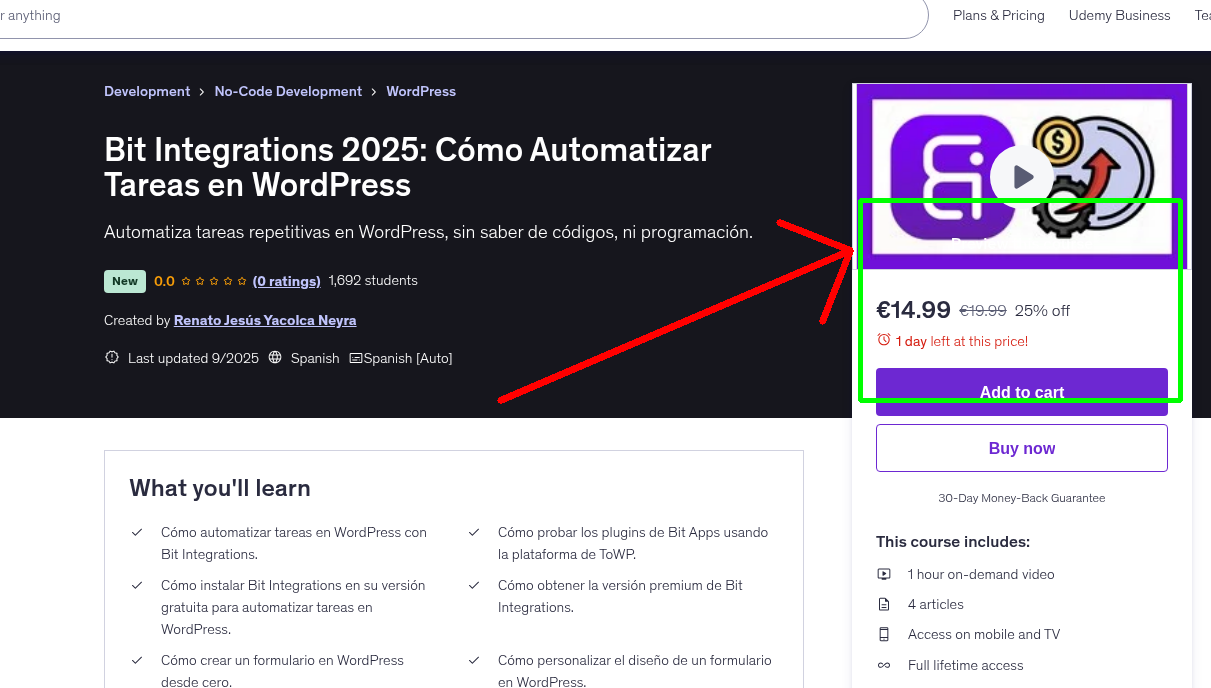The image size is (1211, 688).
Task: Click the checkmark beside the first learning point
Action: (137, 531)
